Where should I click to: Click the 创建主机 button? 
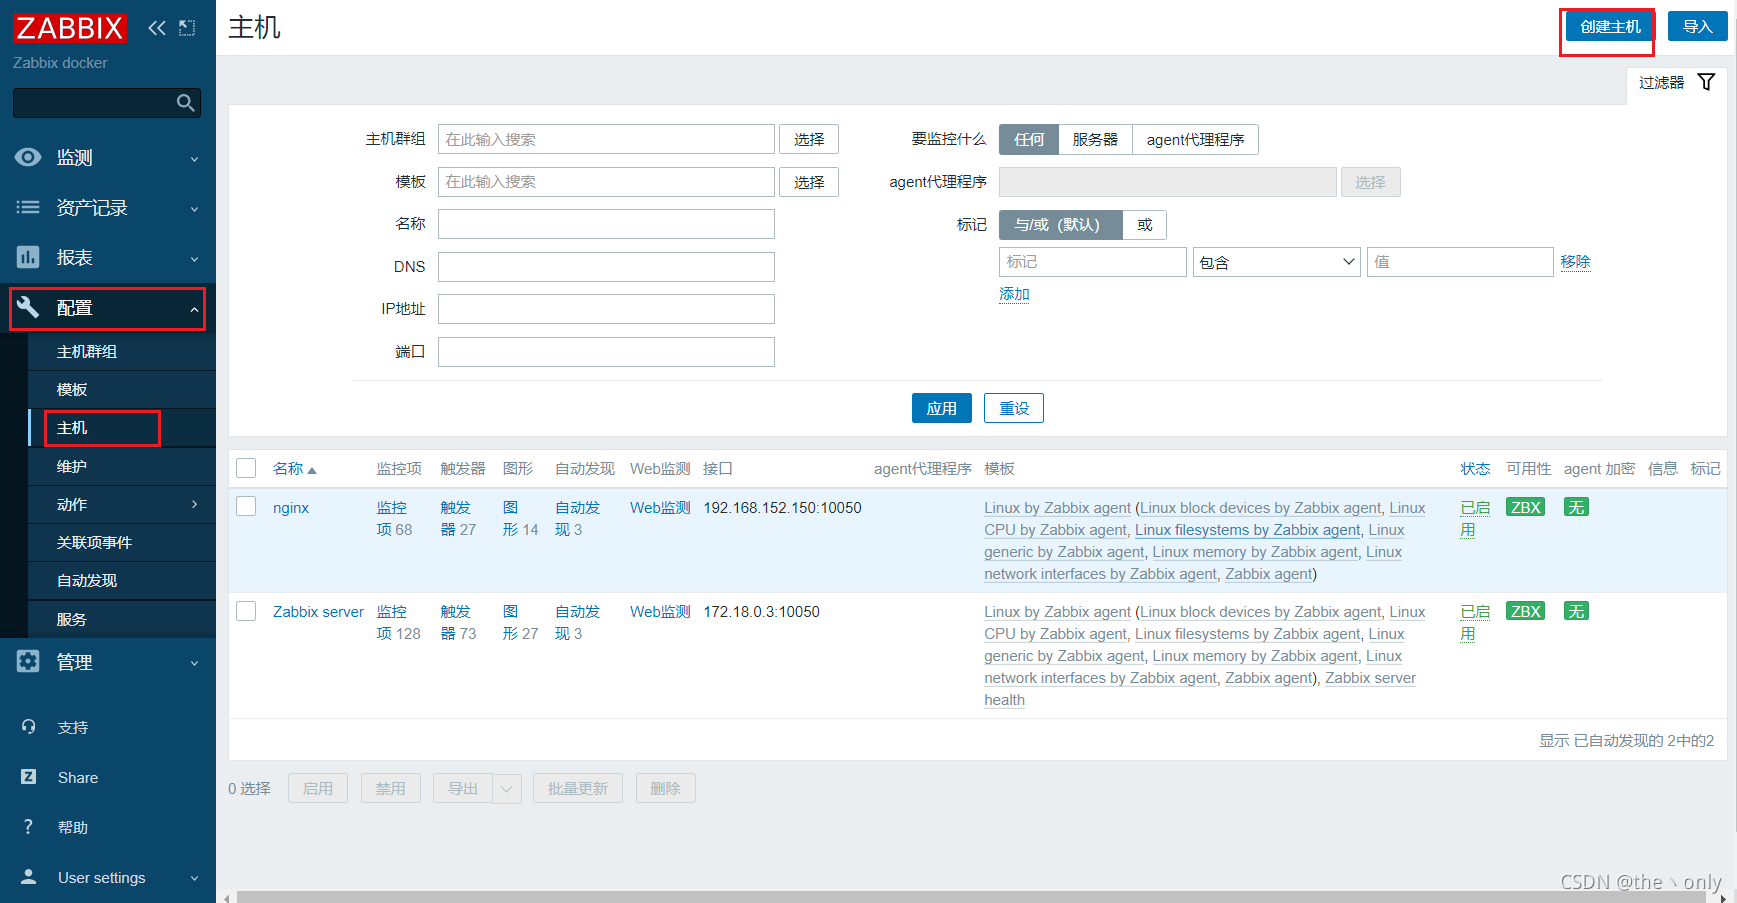(1610, 26)
